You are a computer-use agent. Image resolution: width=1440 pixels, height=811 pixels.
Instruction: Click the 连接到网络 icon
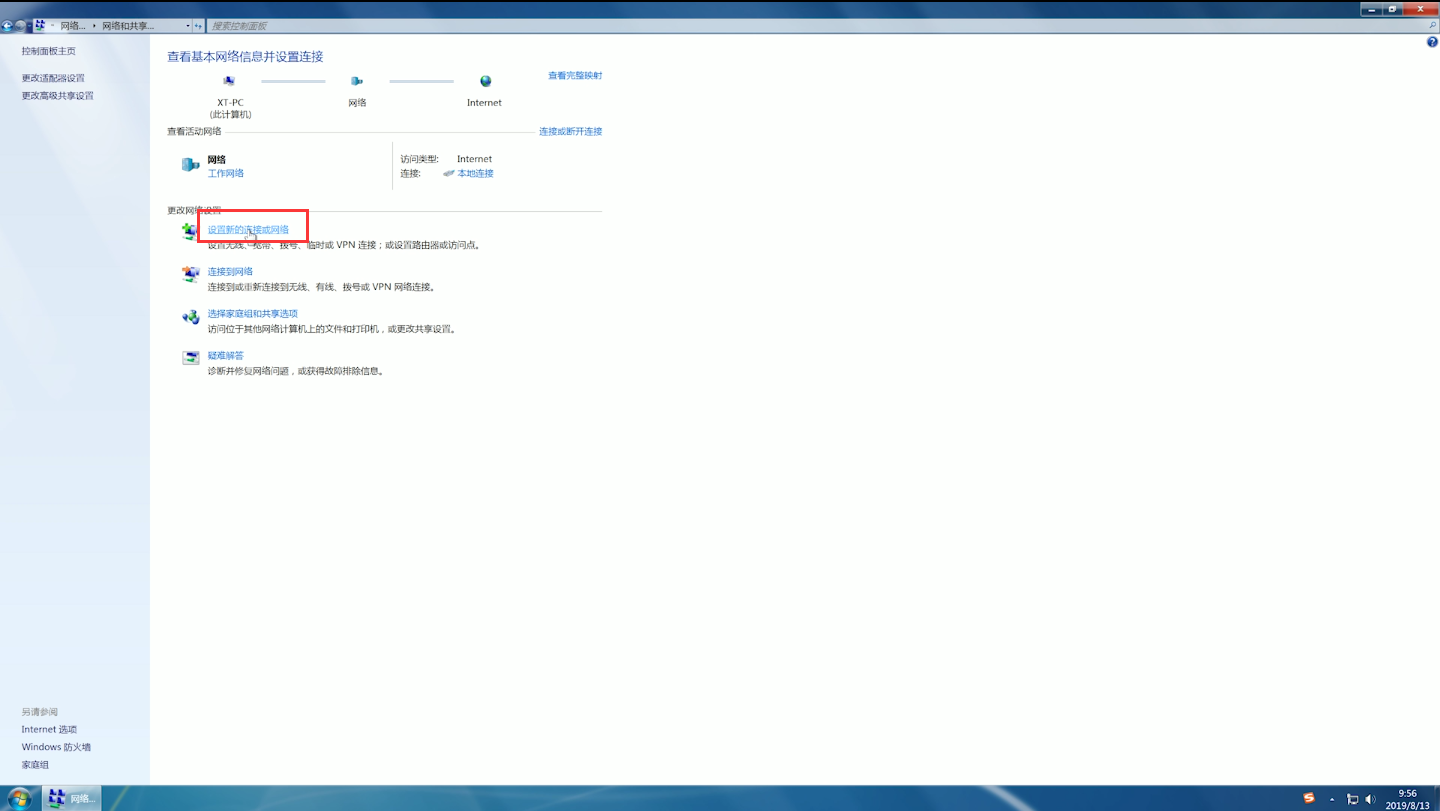[x=190, y=274]
